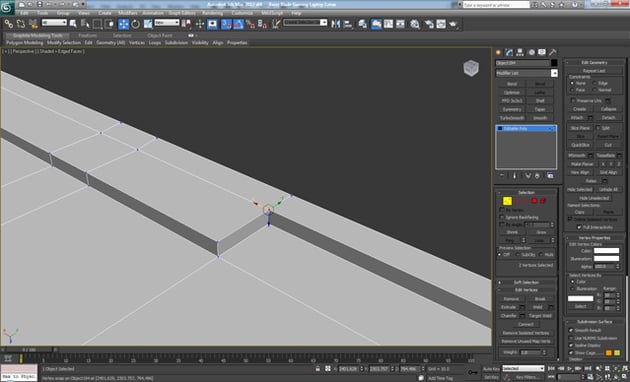Open the Material Editor icon
The height and width of the screenshot is (382, 630).
pyautogui.click(x=415, y=24)
